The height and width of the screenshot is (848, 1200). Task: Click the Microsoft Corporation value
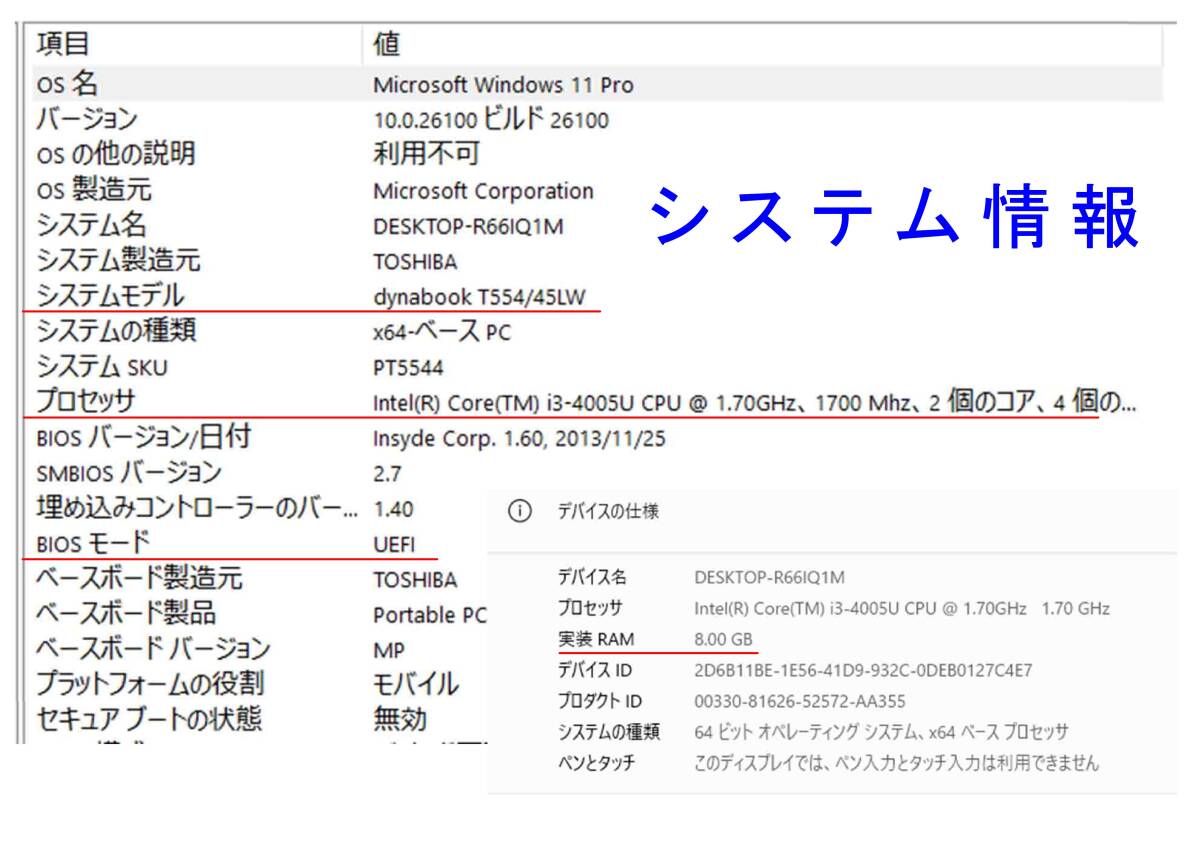pyautogui.click(x=483, y=191)
